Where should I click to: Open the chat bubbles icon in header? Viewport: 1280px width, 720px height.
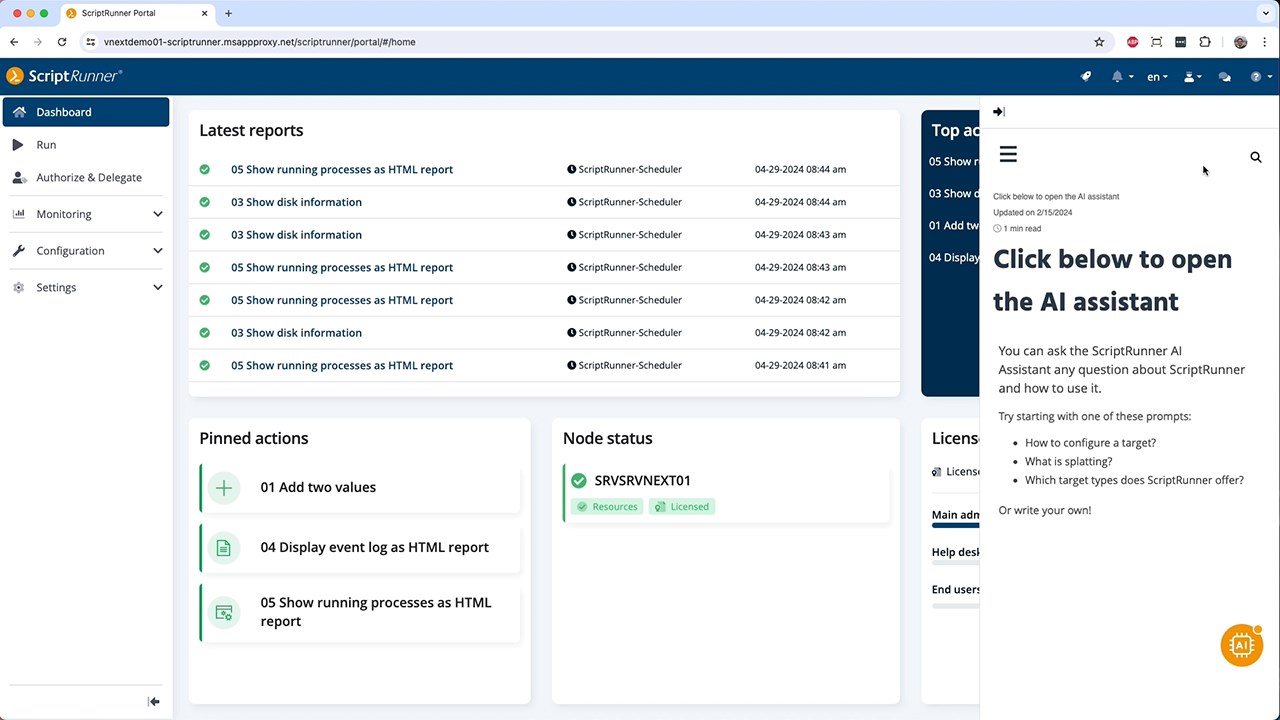tap(1224, 76)
